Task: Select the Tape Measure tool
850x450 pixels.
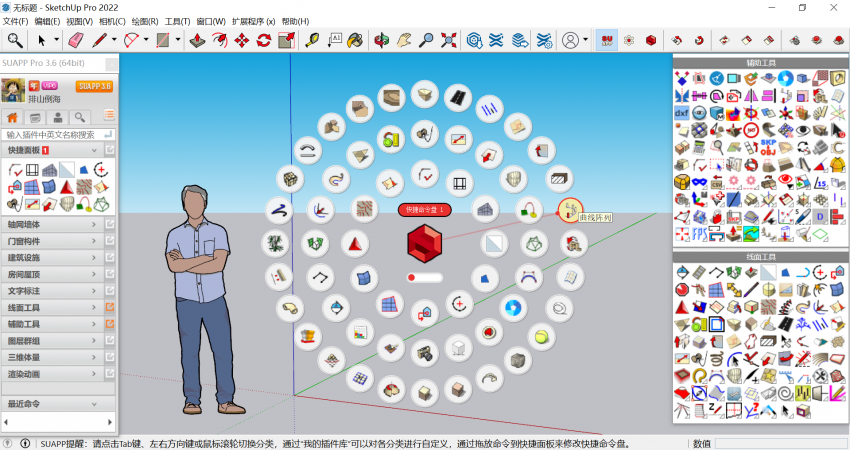Action: (312, 40)
